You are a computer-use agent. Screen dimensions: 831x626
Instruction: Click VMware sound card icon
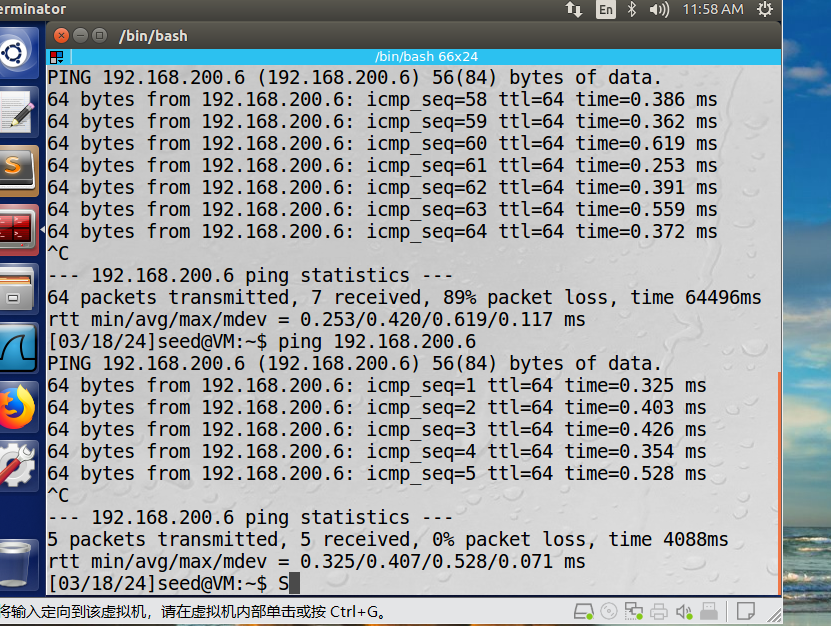pyautogui.click(x=684, y=612)
